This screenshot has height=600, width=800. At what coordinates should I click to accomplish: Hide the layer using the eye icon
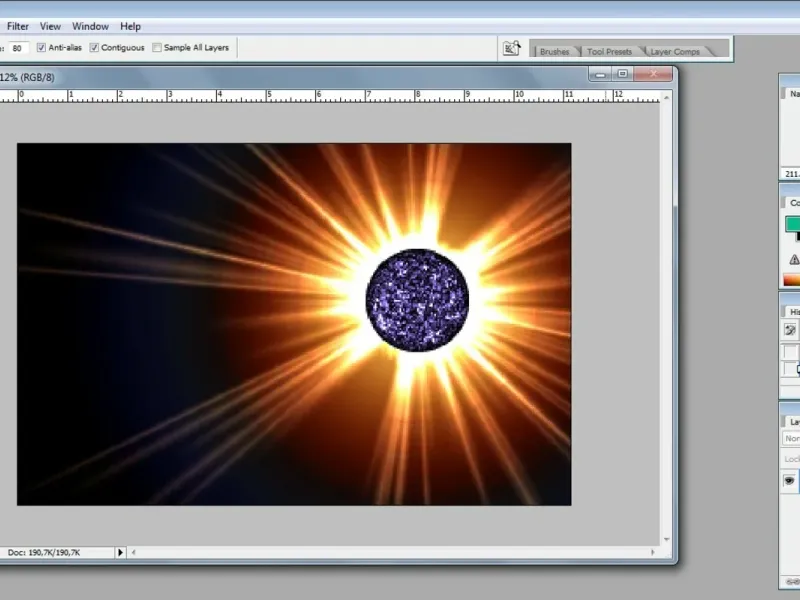pos(789,481)
